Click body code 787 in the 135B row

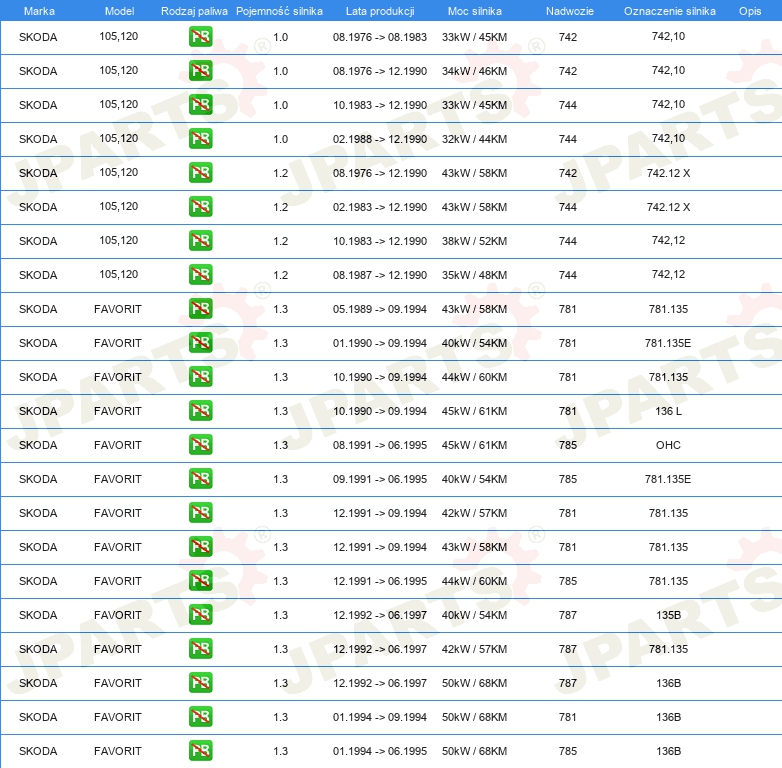click(x=568, y=615)
